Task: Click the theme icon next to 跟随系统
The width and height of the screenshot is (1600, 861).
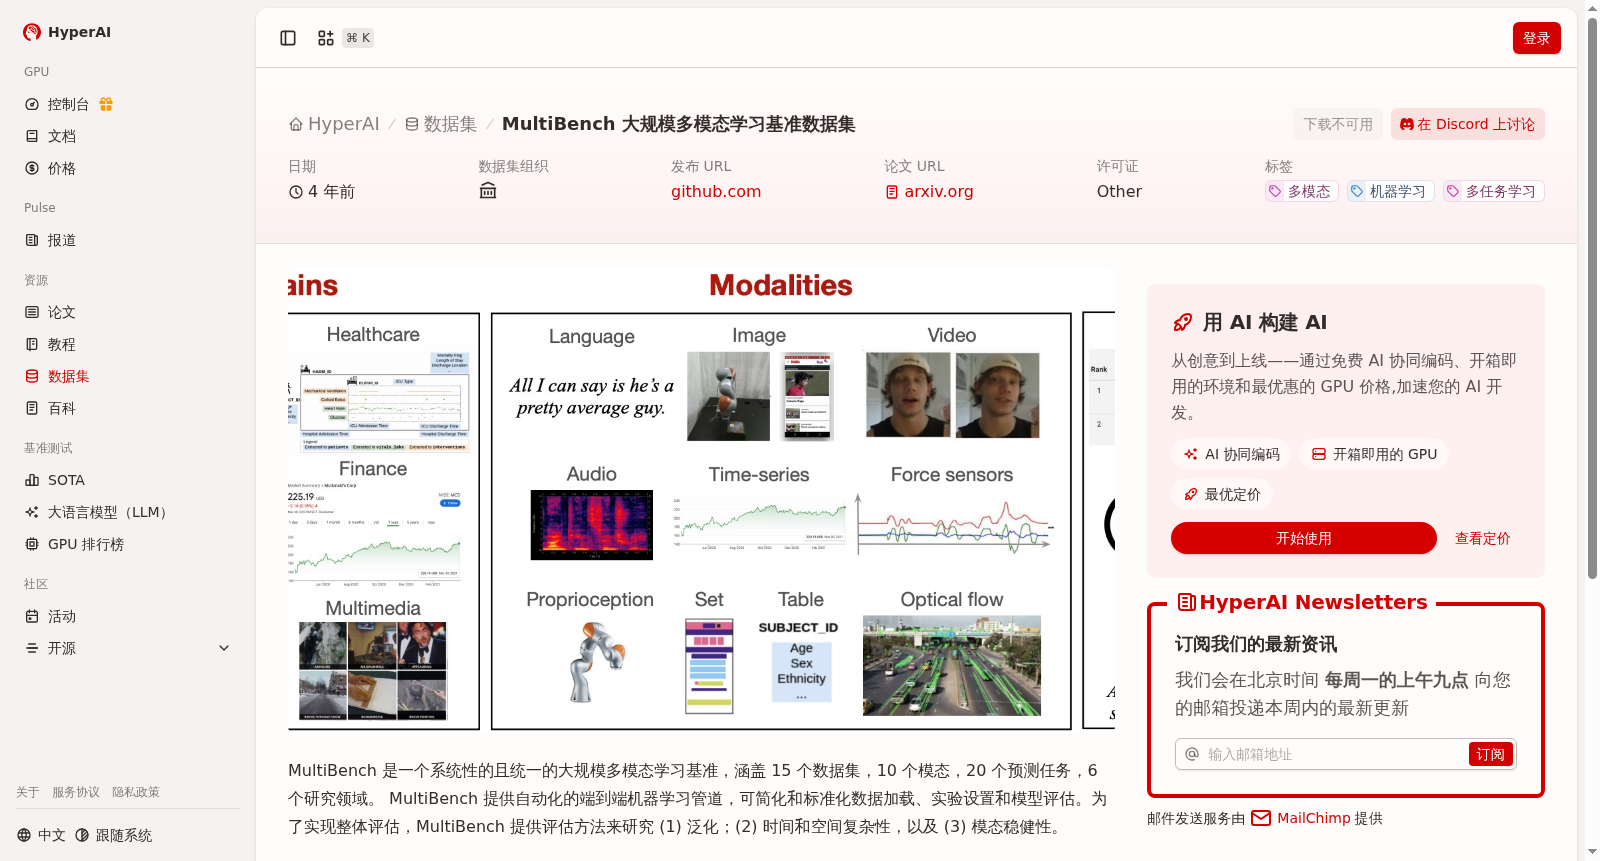Action: 82,835
